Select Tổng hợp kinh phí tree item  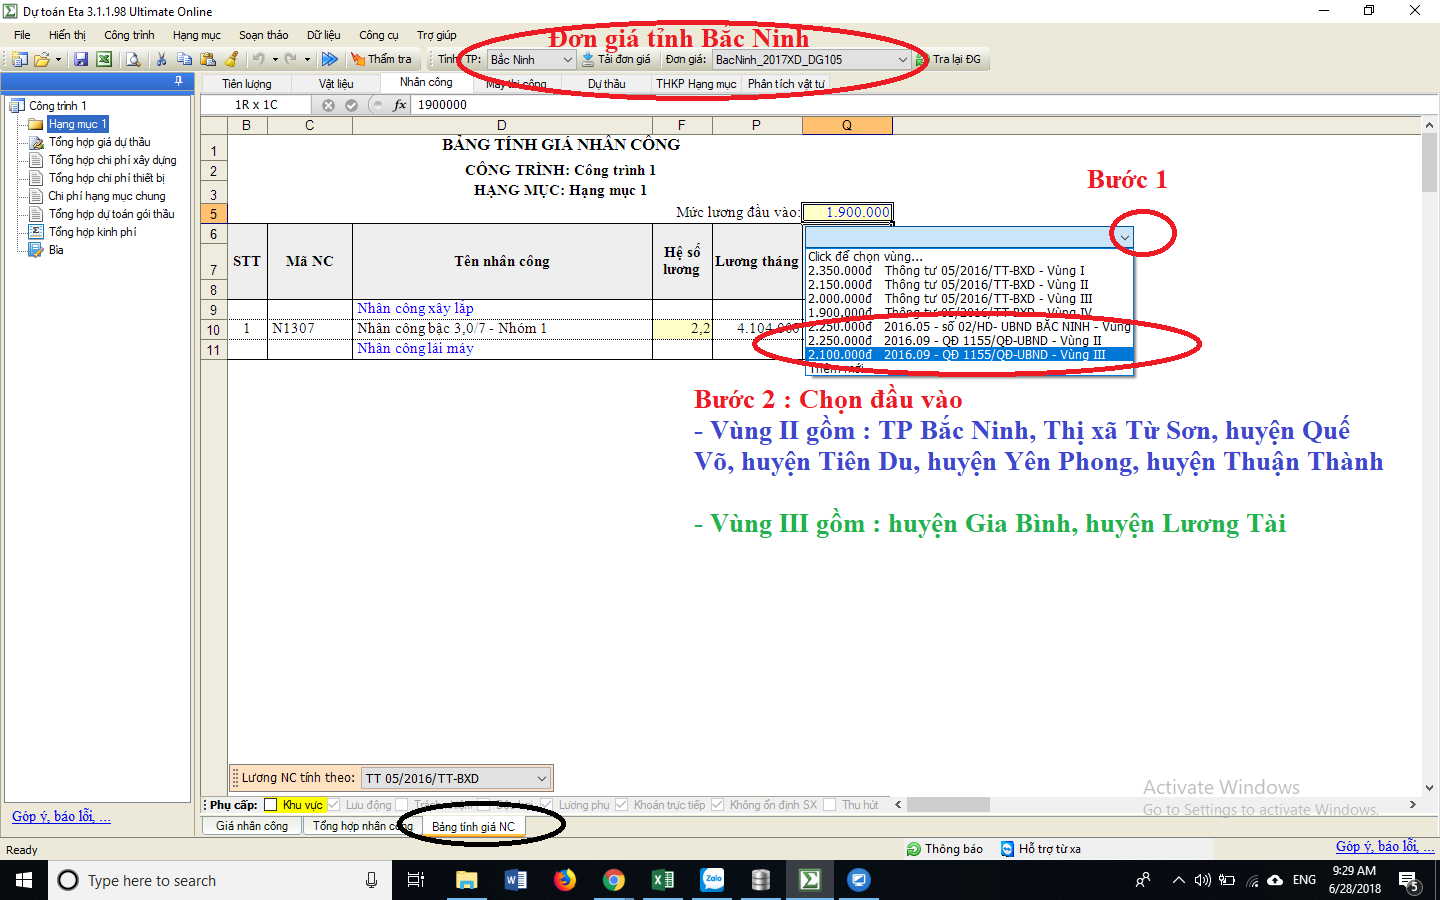tap(92, 232)
